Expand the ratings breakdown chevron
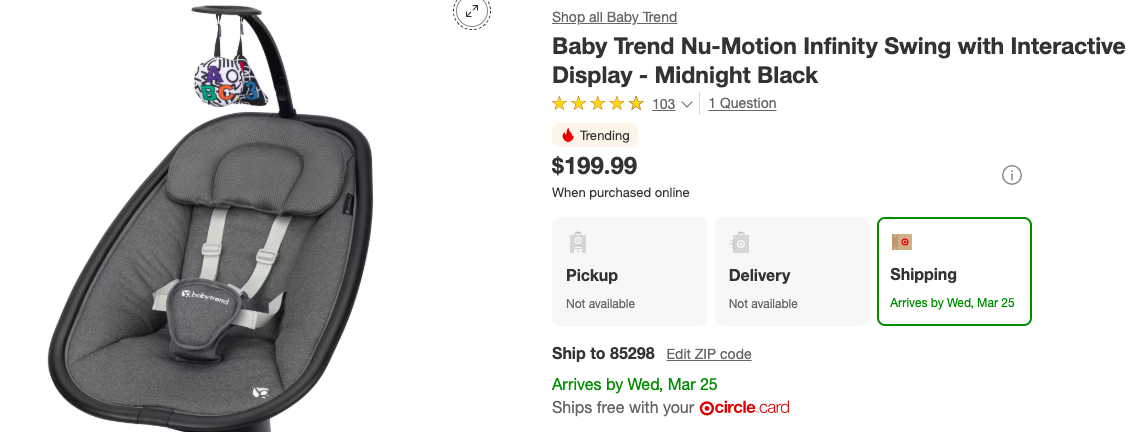This screenshot has width=1148, height=432. pyautogui.click(x=687, y=104)
